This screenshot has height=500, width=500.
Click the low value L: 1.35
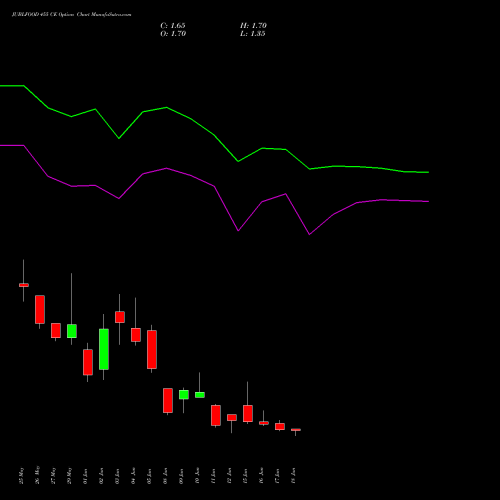[253, 34]
